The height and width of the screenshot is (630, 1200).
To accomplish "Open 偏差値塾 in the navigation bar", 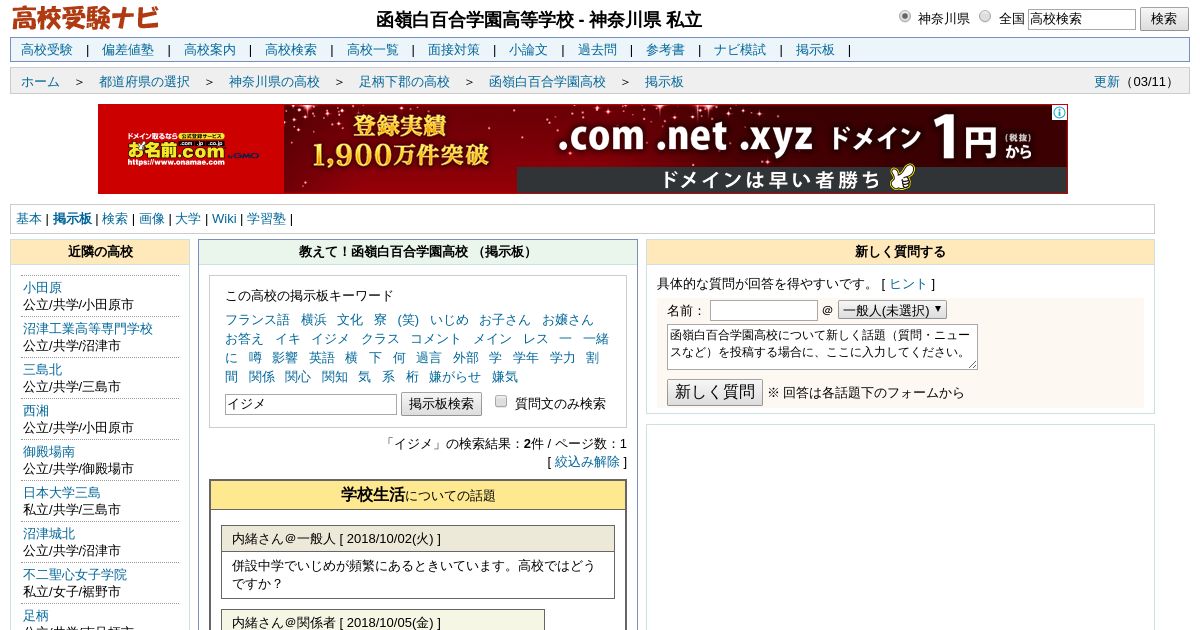I will (128, 50).
